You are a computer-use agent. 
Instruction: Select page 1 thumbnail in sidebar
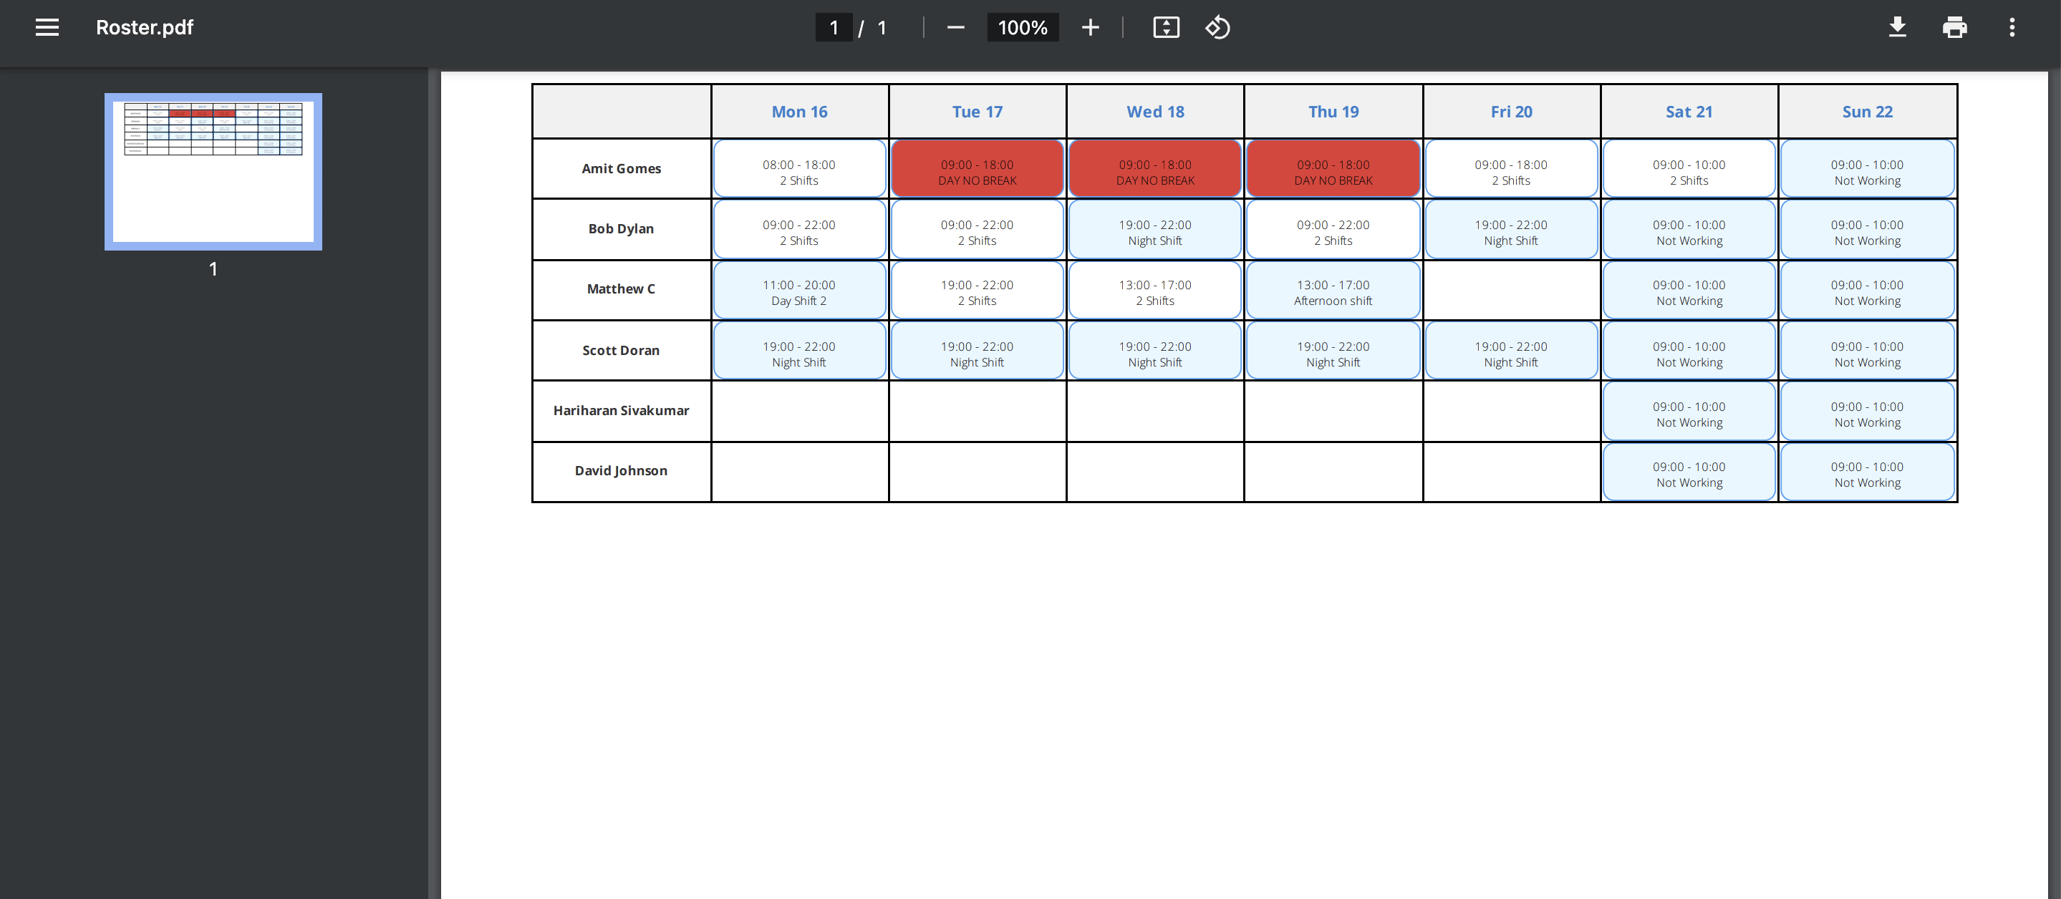tap(213, 171)
